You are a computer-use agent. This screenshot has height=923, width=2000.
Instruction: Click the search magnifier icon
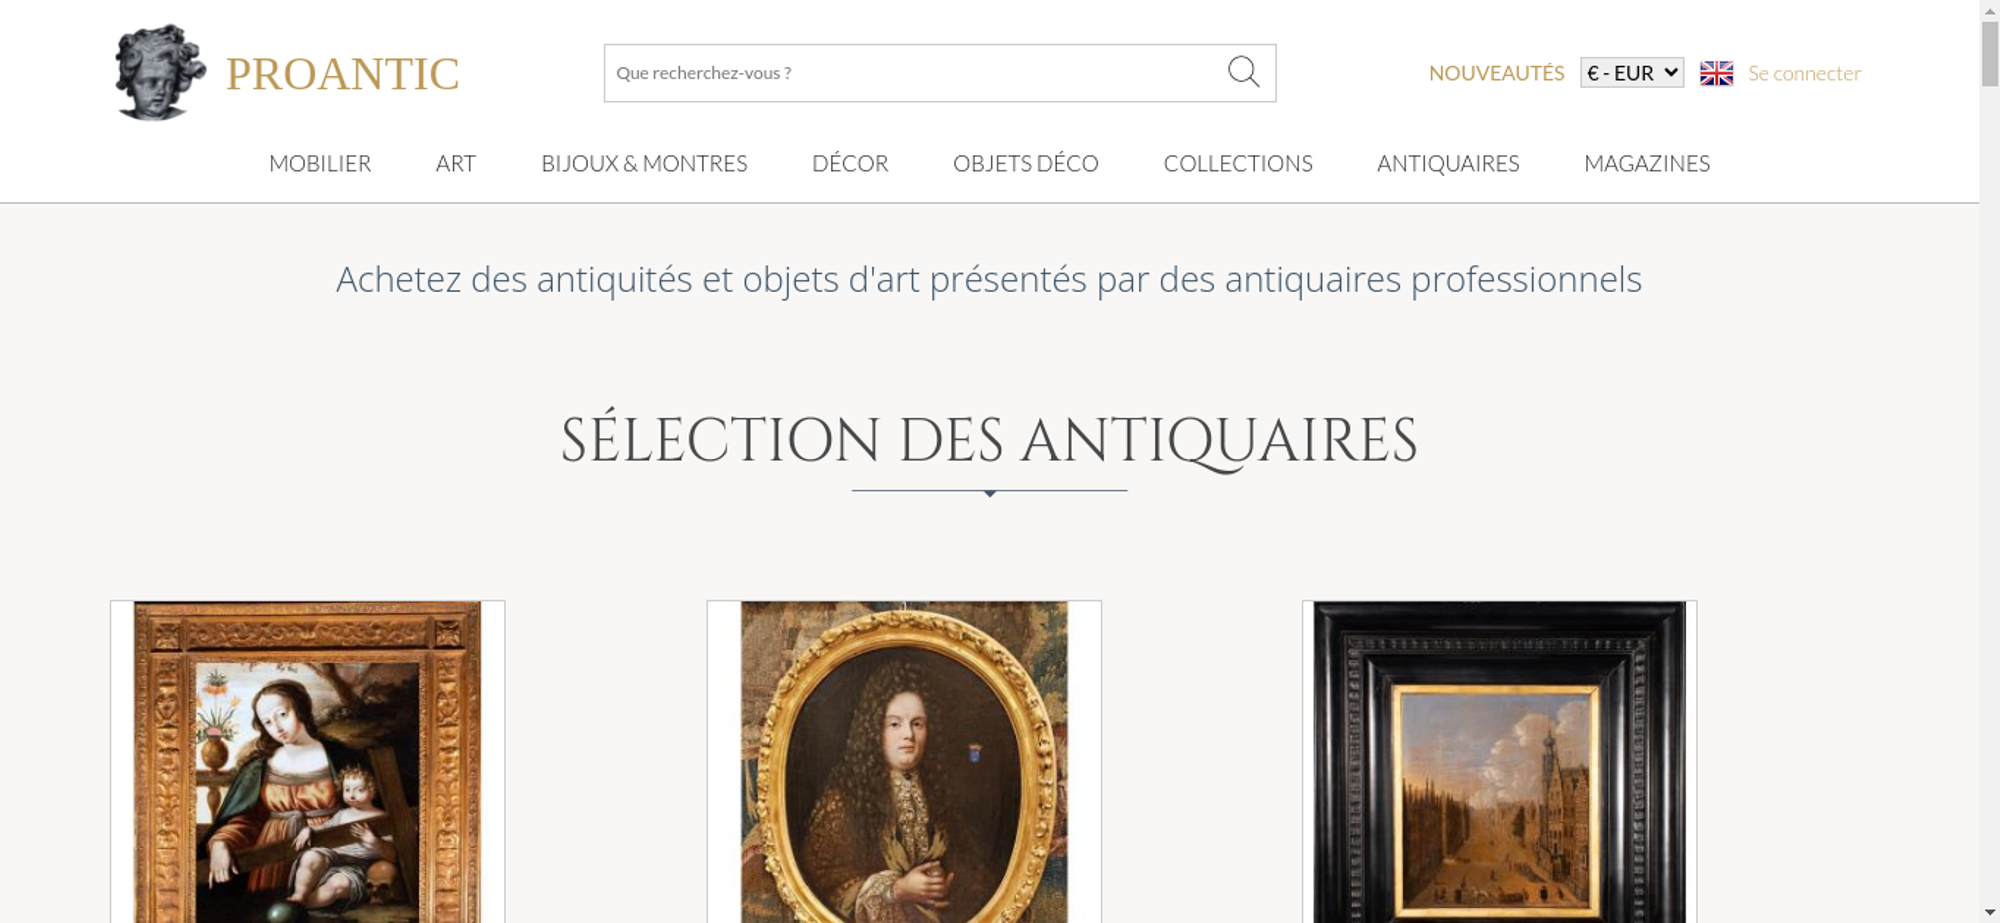1243,72
